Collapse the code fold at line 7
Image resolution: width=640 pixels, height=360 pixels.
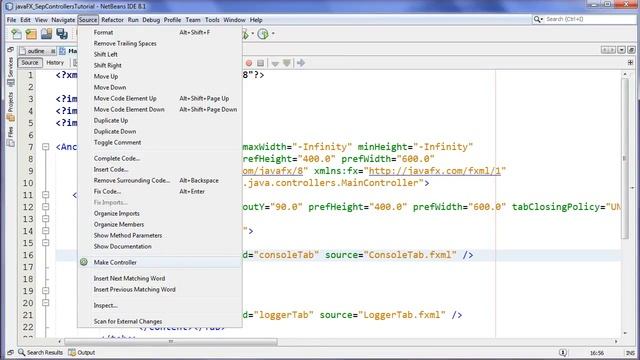(46, 147)
